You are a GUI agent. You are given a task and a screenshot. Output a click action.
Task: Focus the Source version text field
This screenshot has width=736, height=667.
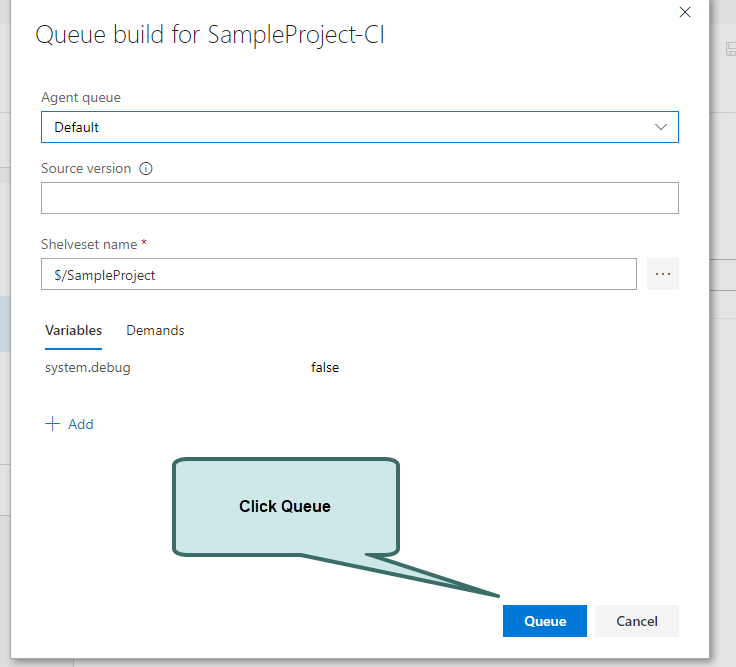[x=359, y=198]
